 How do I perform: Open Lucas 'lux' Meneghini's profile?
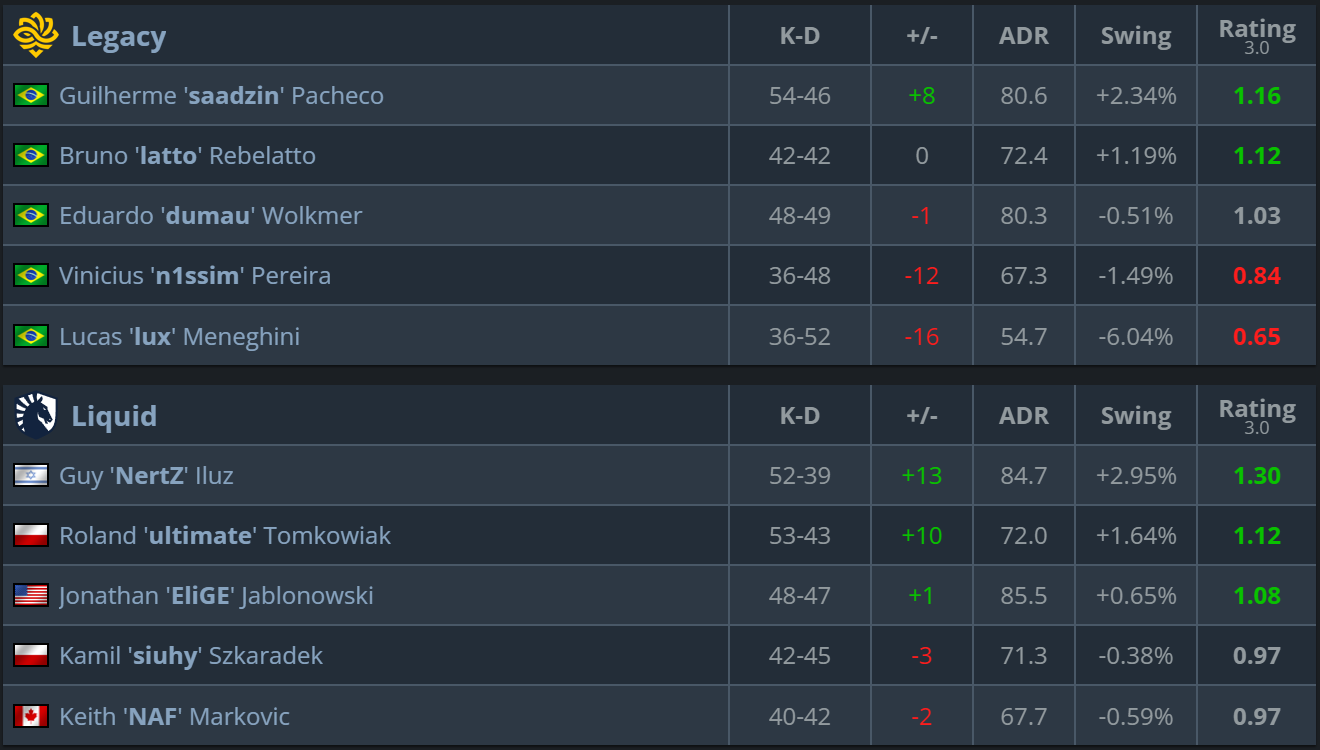(179, 336)
